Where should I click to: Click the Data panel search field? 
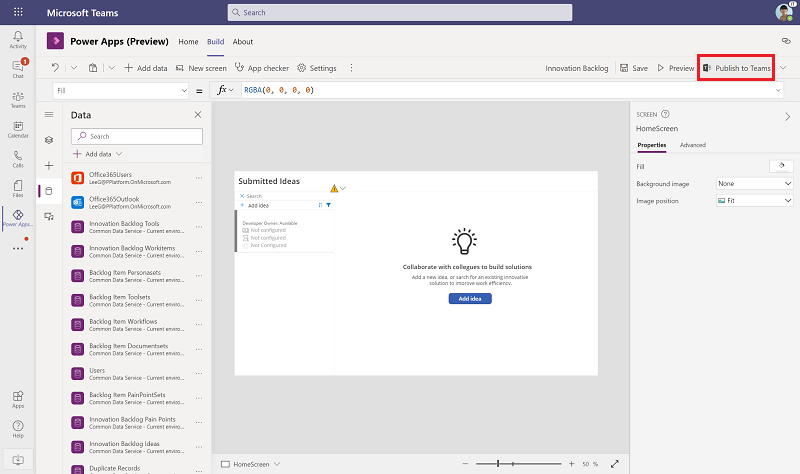tap(137, 136)
